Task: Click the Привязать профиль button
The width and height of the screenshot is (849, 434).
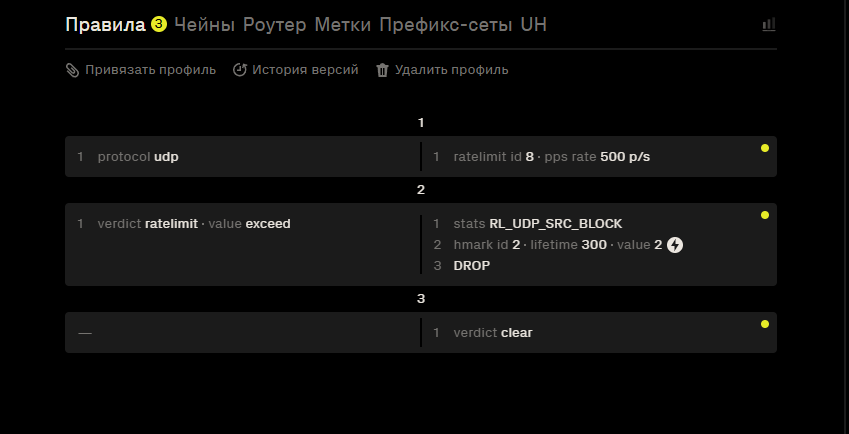Action: [141, 70]
